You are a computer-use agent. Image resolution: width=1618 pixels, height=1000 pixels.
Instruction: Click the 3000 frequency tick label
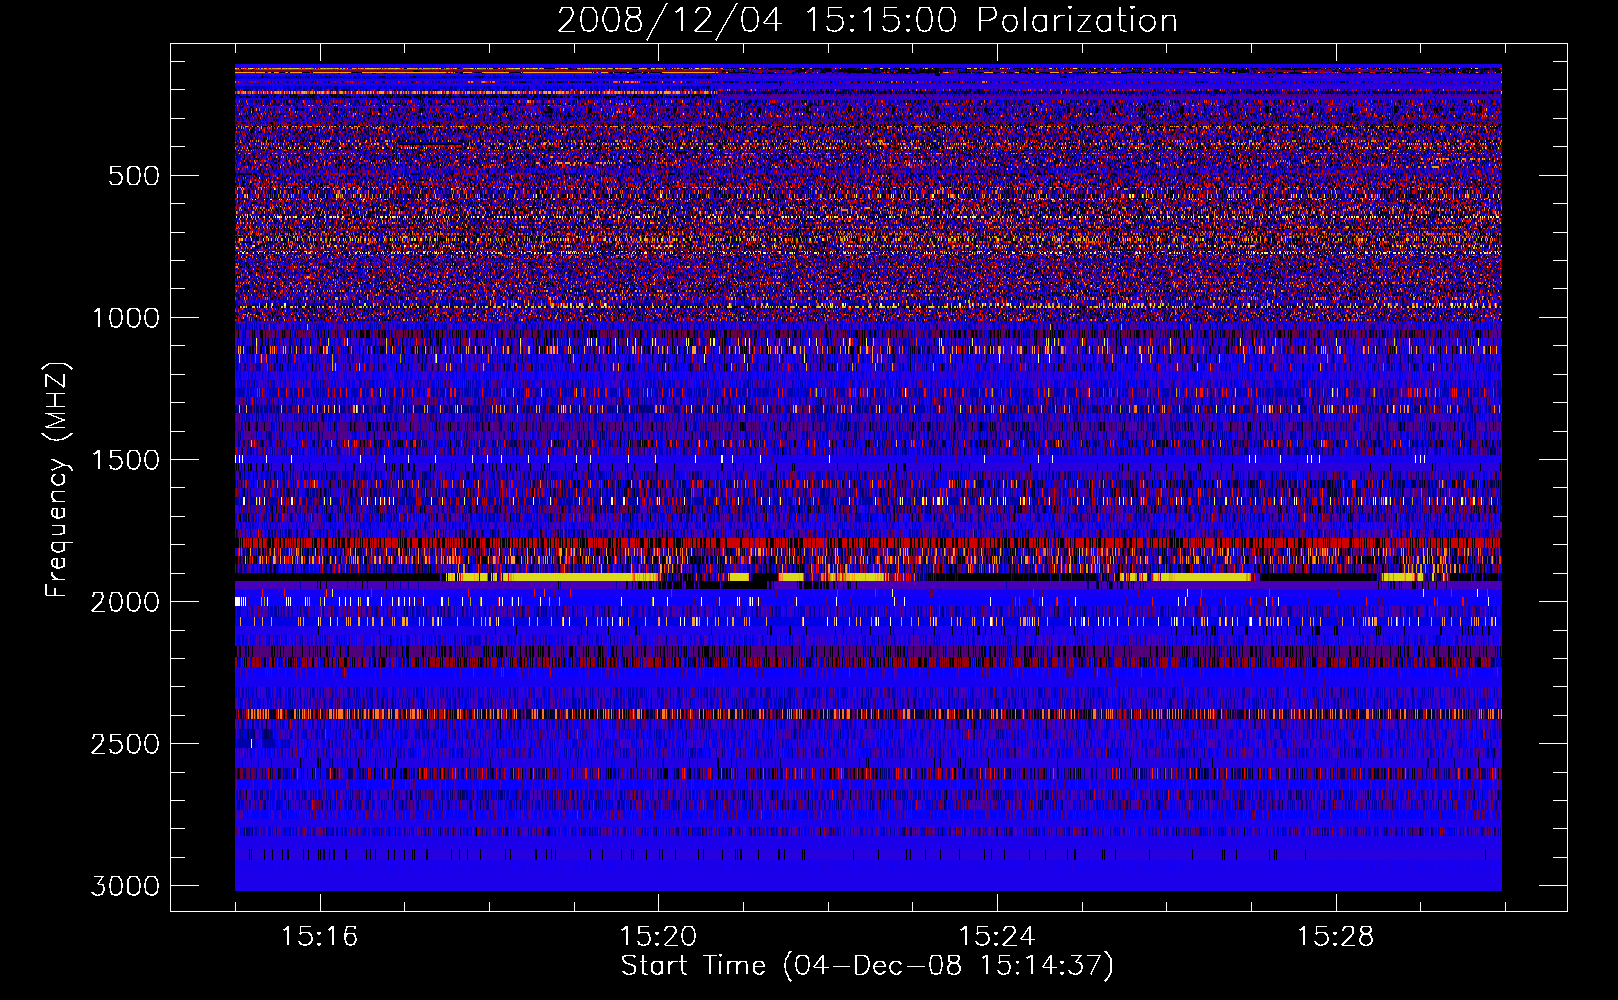[125, 886]
